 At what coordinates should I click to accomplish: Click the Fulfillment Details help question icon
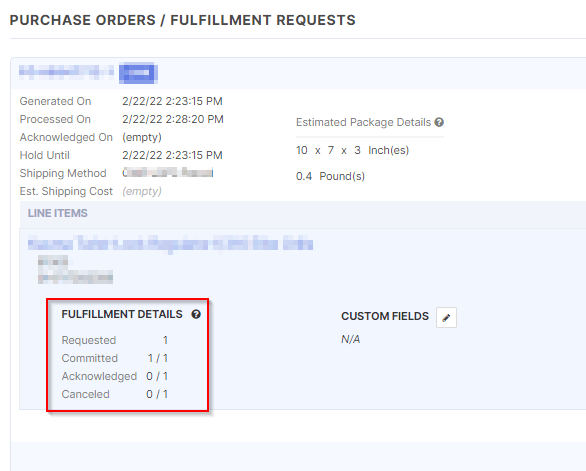[196, 314]
